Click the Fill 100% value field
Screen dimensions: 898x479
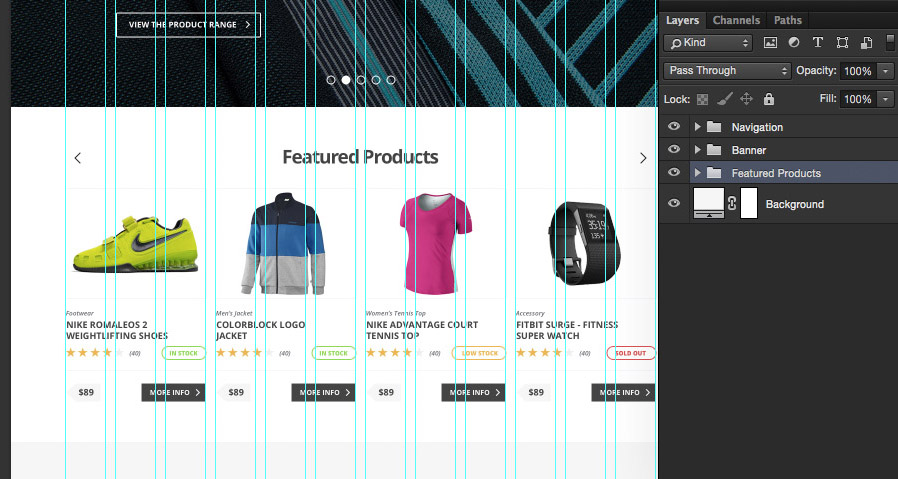[x=858, y=99]
